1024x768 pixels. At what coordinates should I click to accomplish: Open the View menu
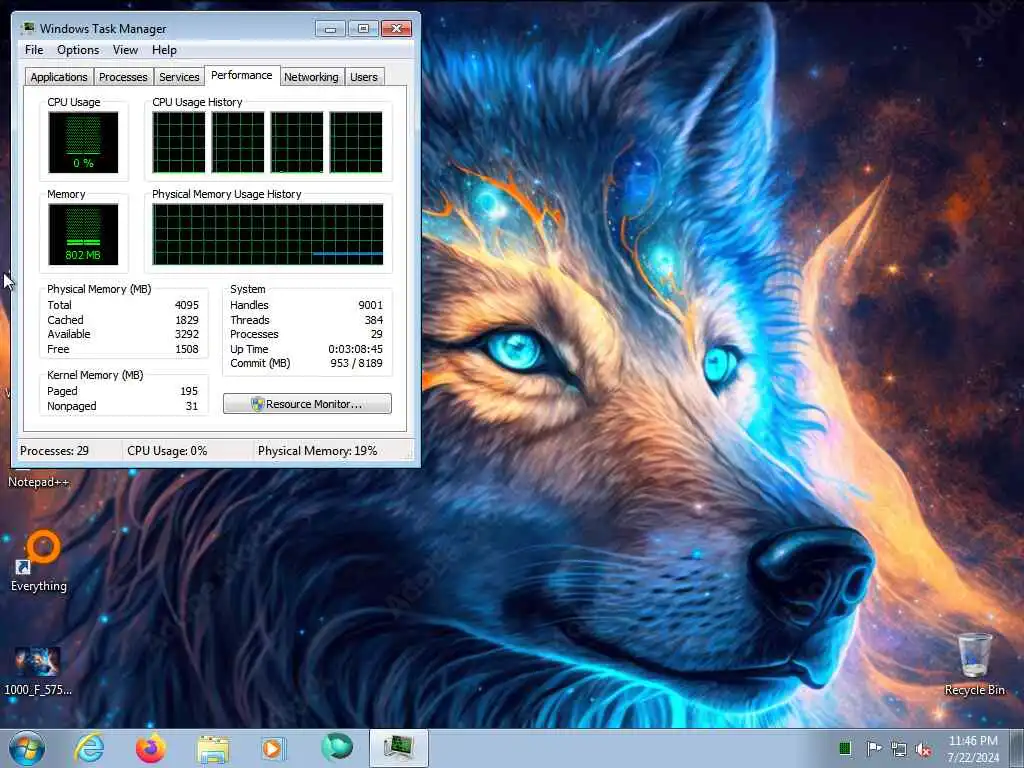[125, 50]
